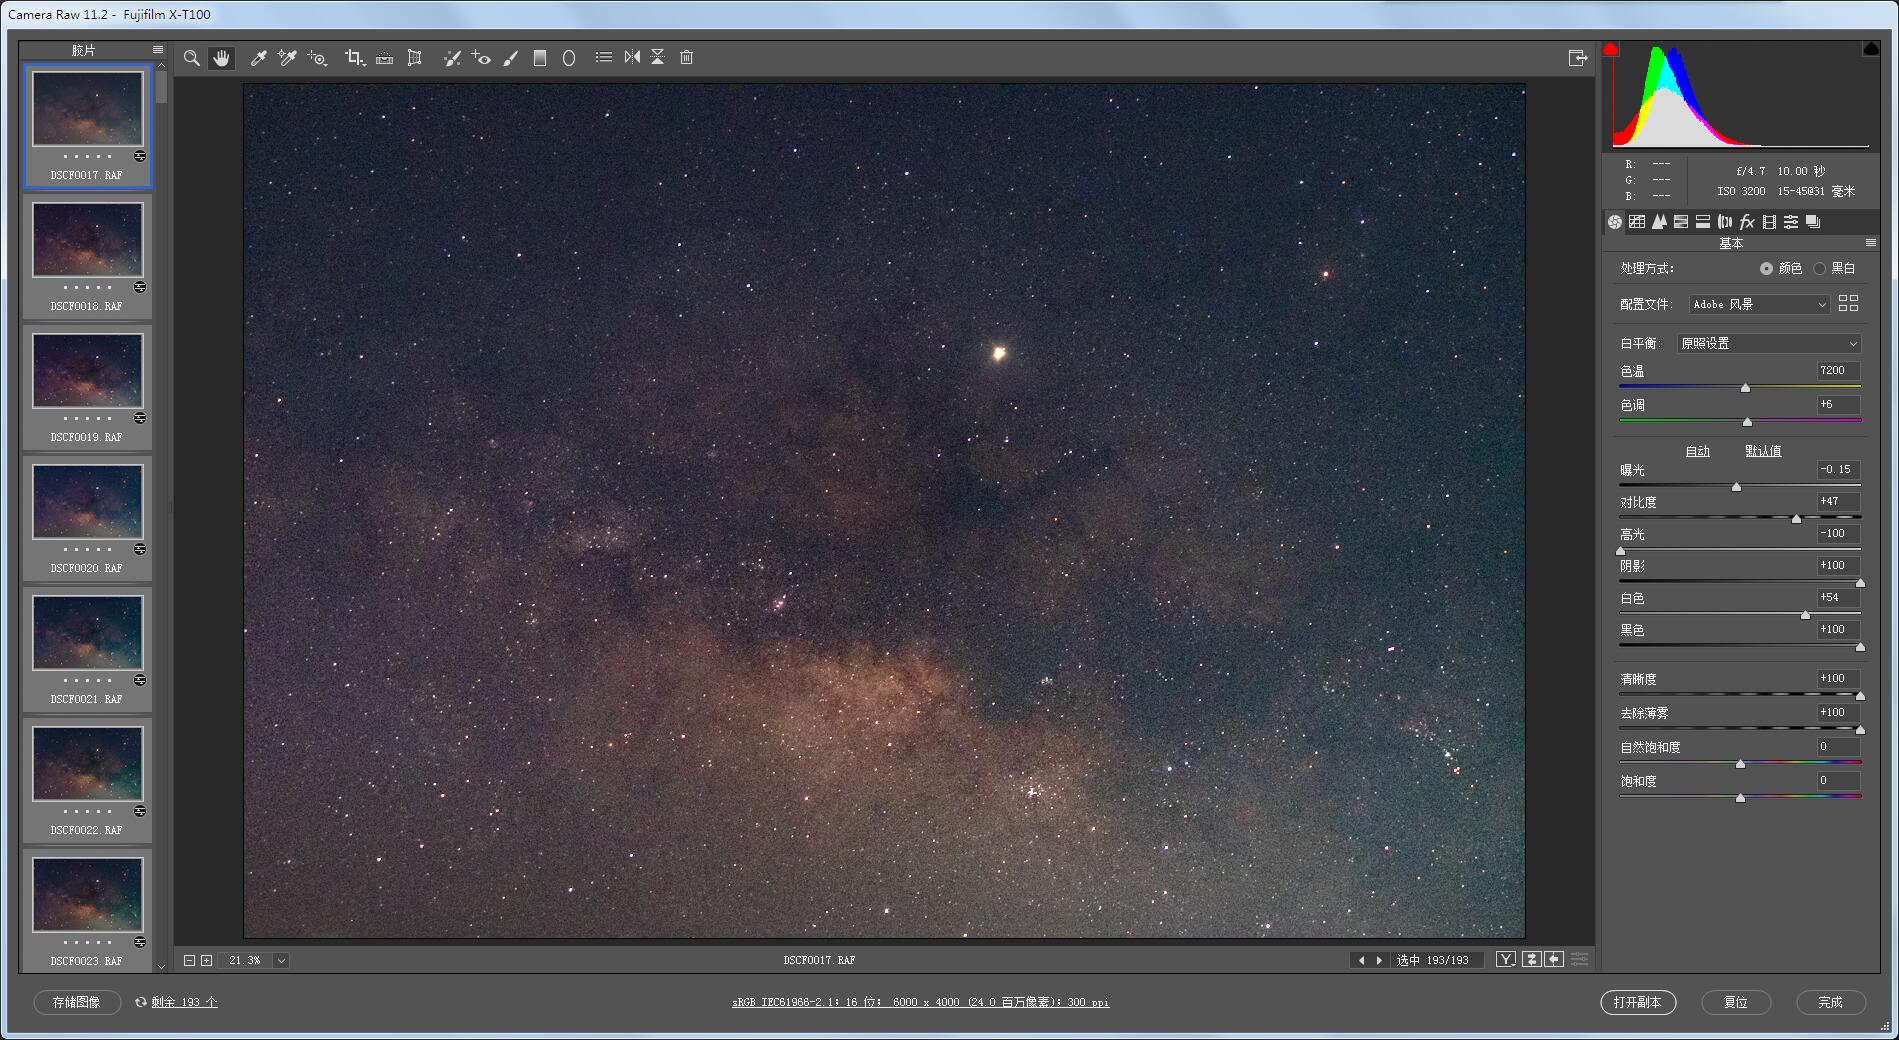Select the Color Sampler tool
The width and height of the screenshot is (1899, 1040).
click(288, 58)
